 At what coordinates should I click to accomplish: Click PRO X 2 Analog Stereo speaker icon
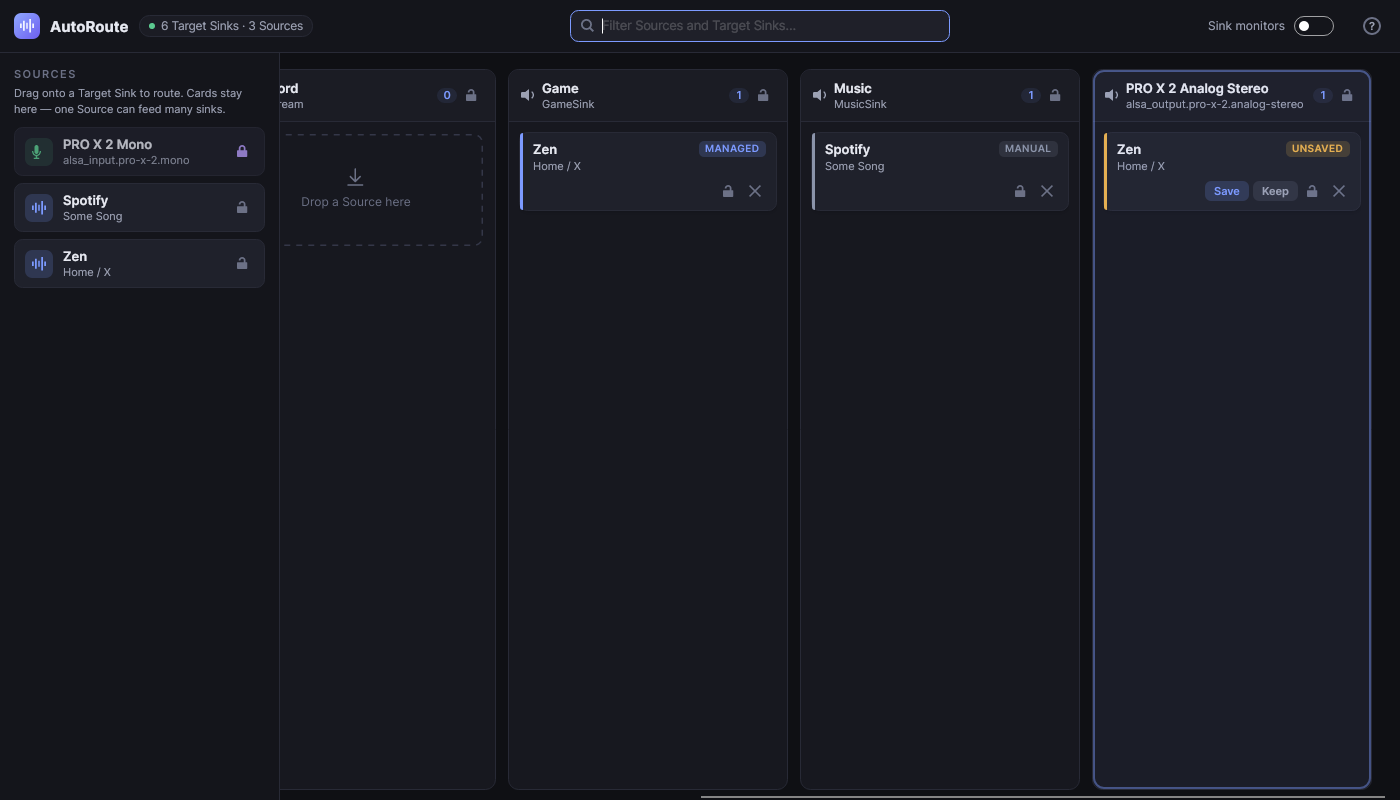pyautogui.click(x=1111, y=96)
